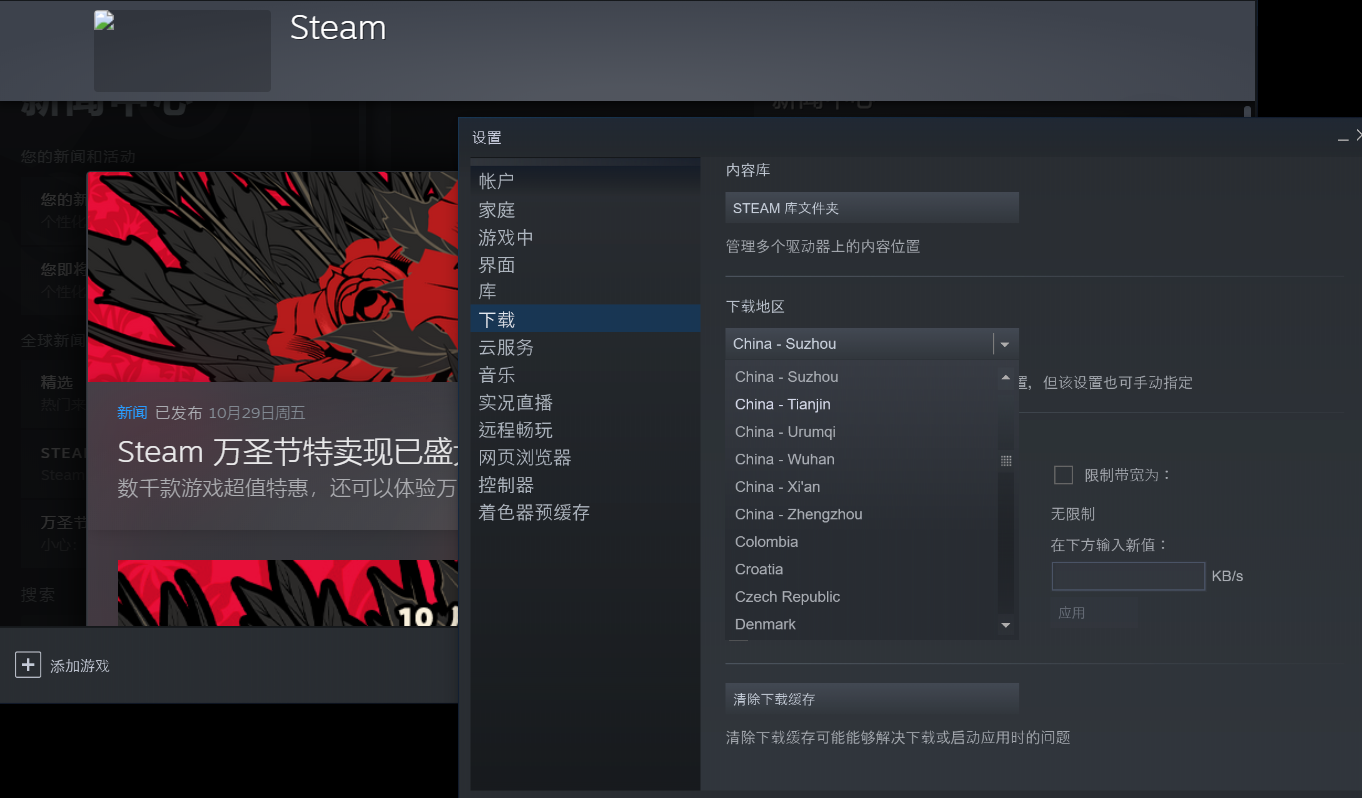Go to the 音乐 settings category

pyautogui.click(x=585, y=375)
